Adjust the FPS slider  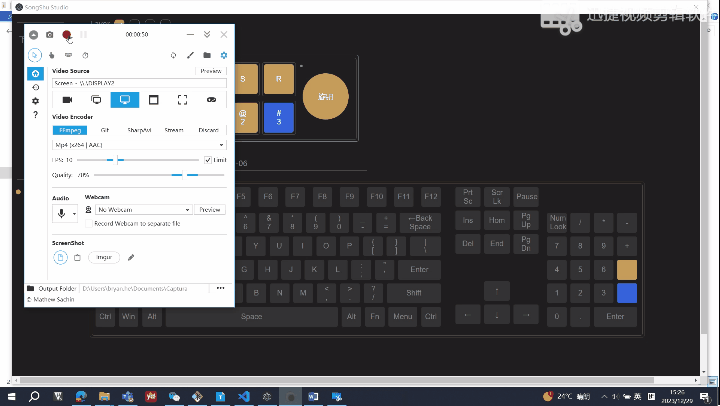click(x=138, y=160)
